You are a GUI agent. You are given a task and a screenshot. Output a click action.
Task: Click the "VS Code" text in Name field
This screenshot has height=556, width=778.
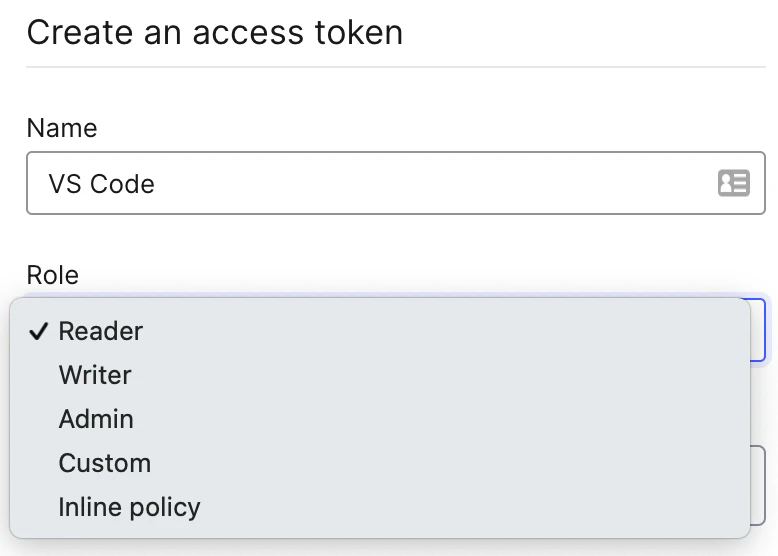click(x=101, y=184)
